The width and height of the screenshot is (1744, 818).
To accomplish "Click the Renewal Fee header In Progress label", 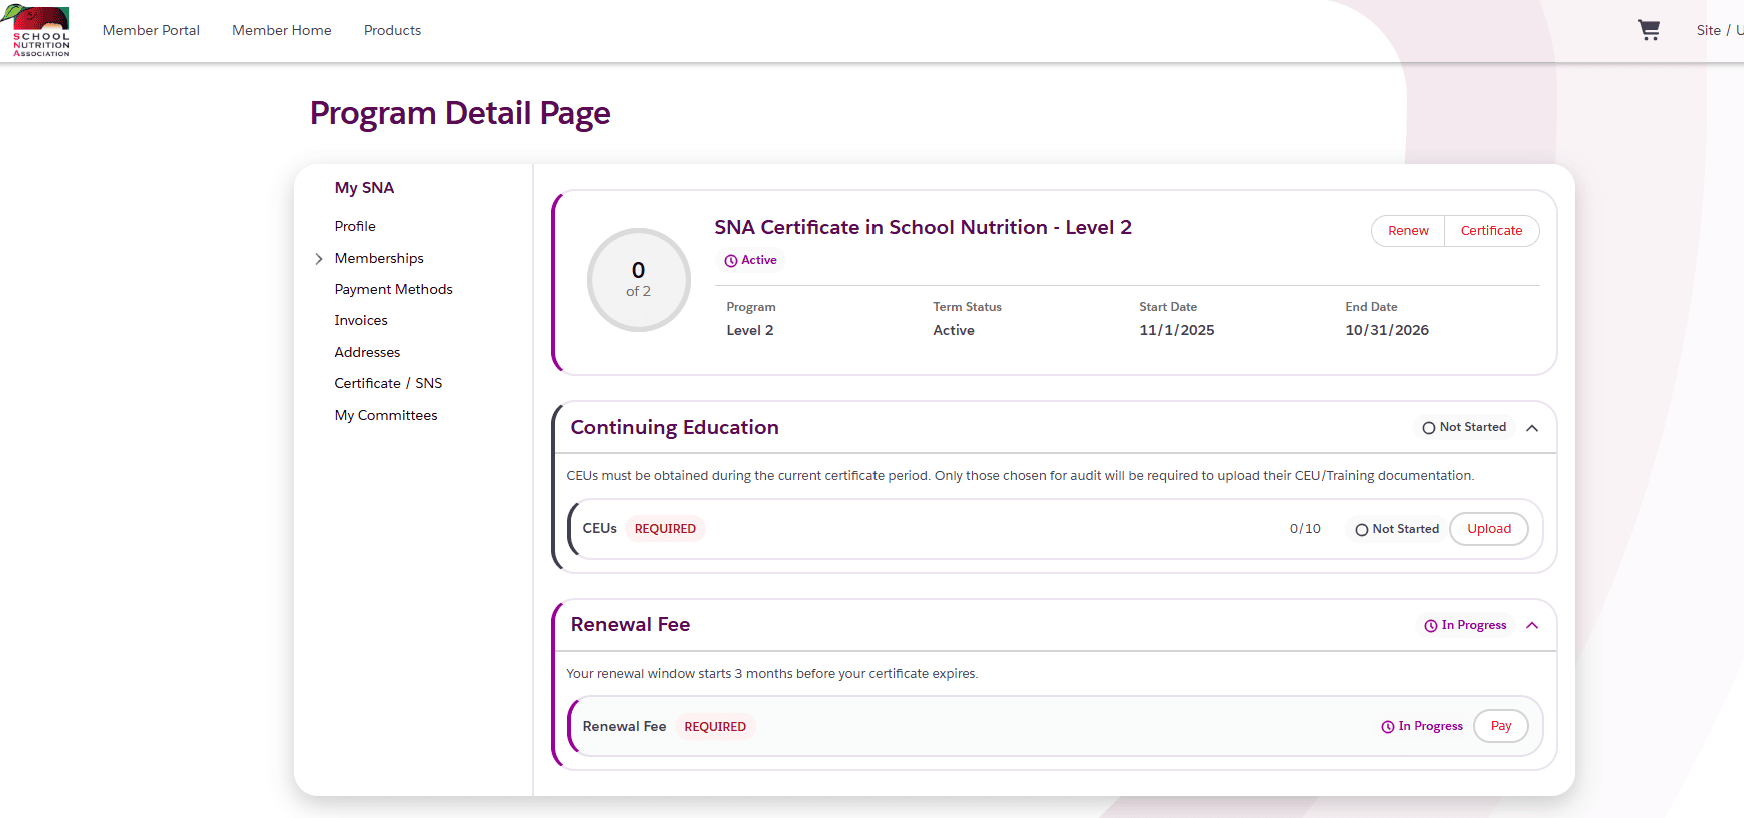I will click(x=1474, y=625).
